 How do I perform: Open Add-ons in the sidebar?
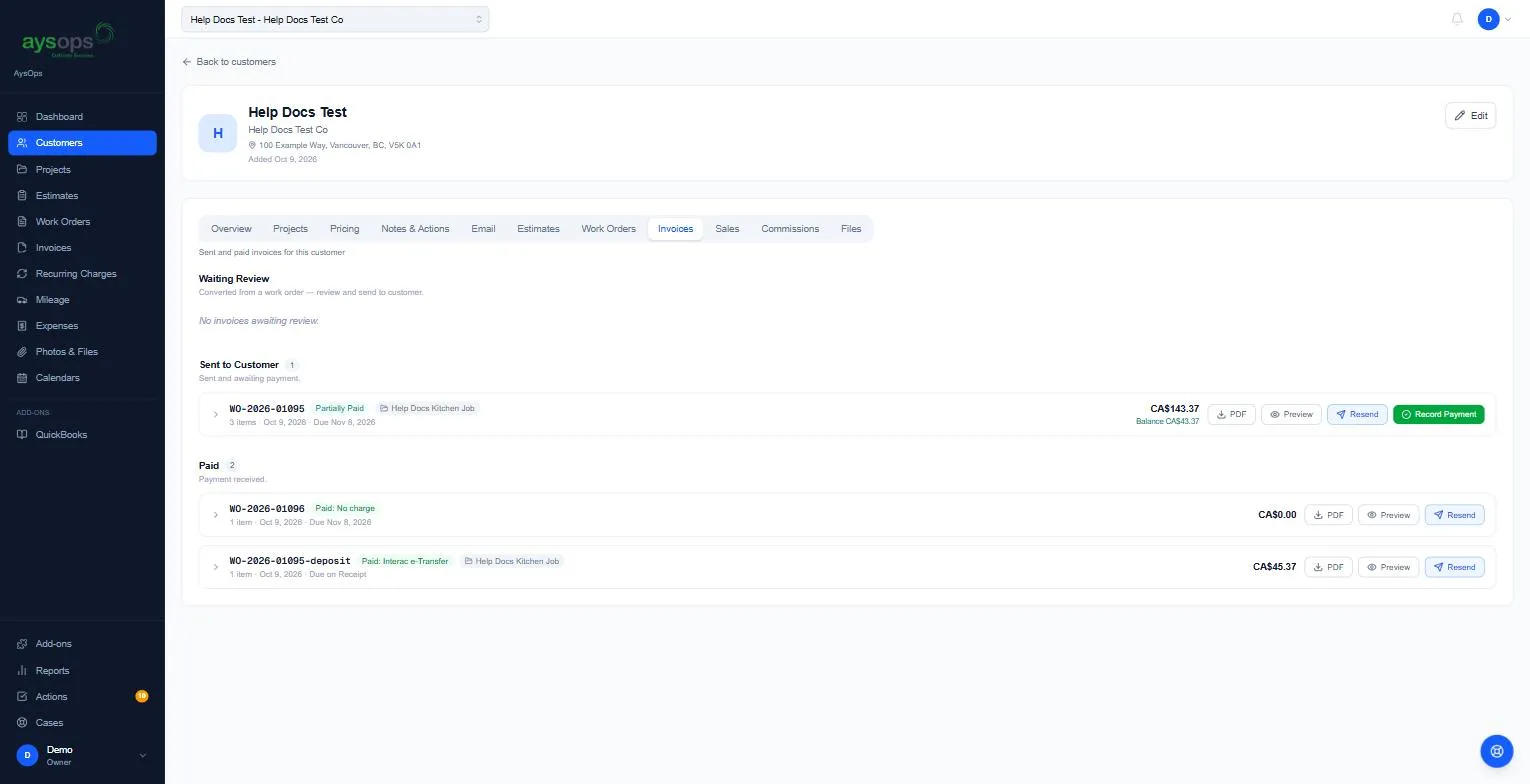tap(82, 644)
